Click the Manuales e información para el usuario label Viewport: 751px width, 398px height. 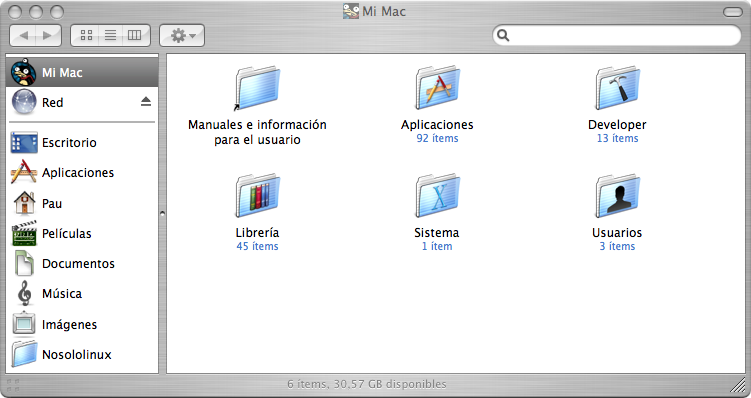click(x=257, y=132)
